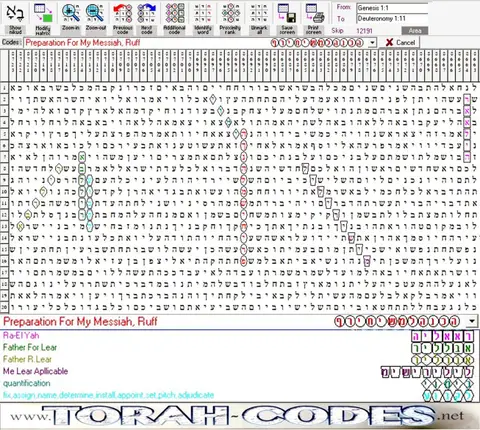Select the fix,assign,name,determine legend entry
The image size is (480, 430).
pyautogui.click(x=108, y=395)
